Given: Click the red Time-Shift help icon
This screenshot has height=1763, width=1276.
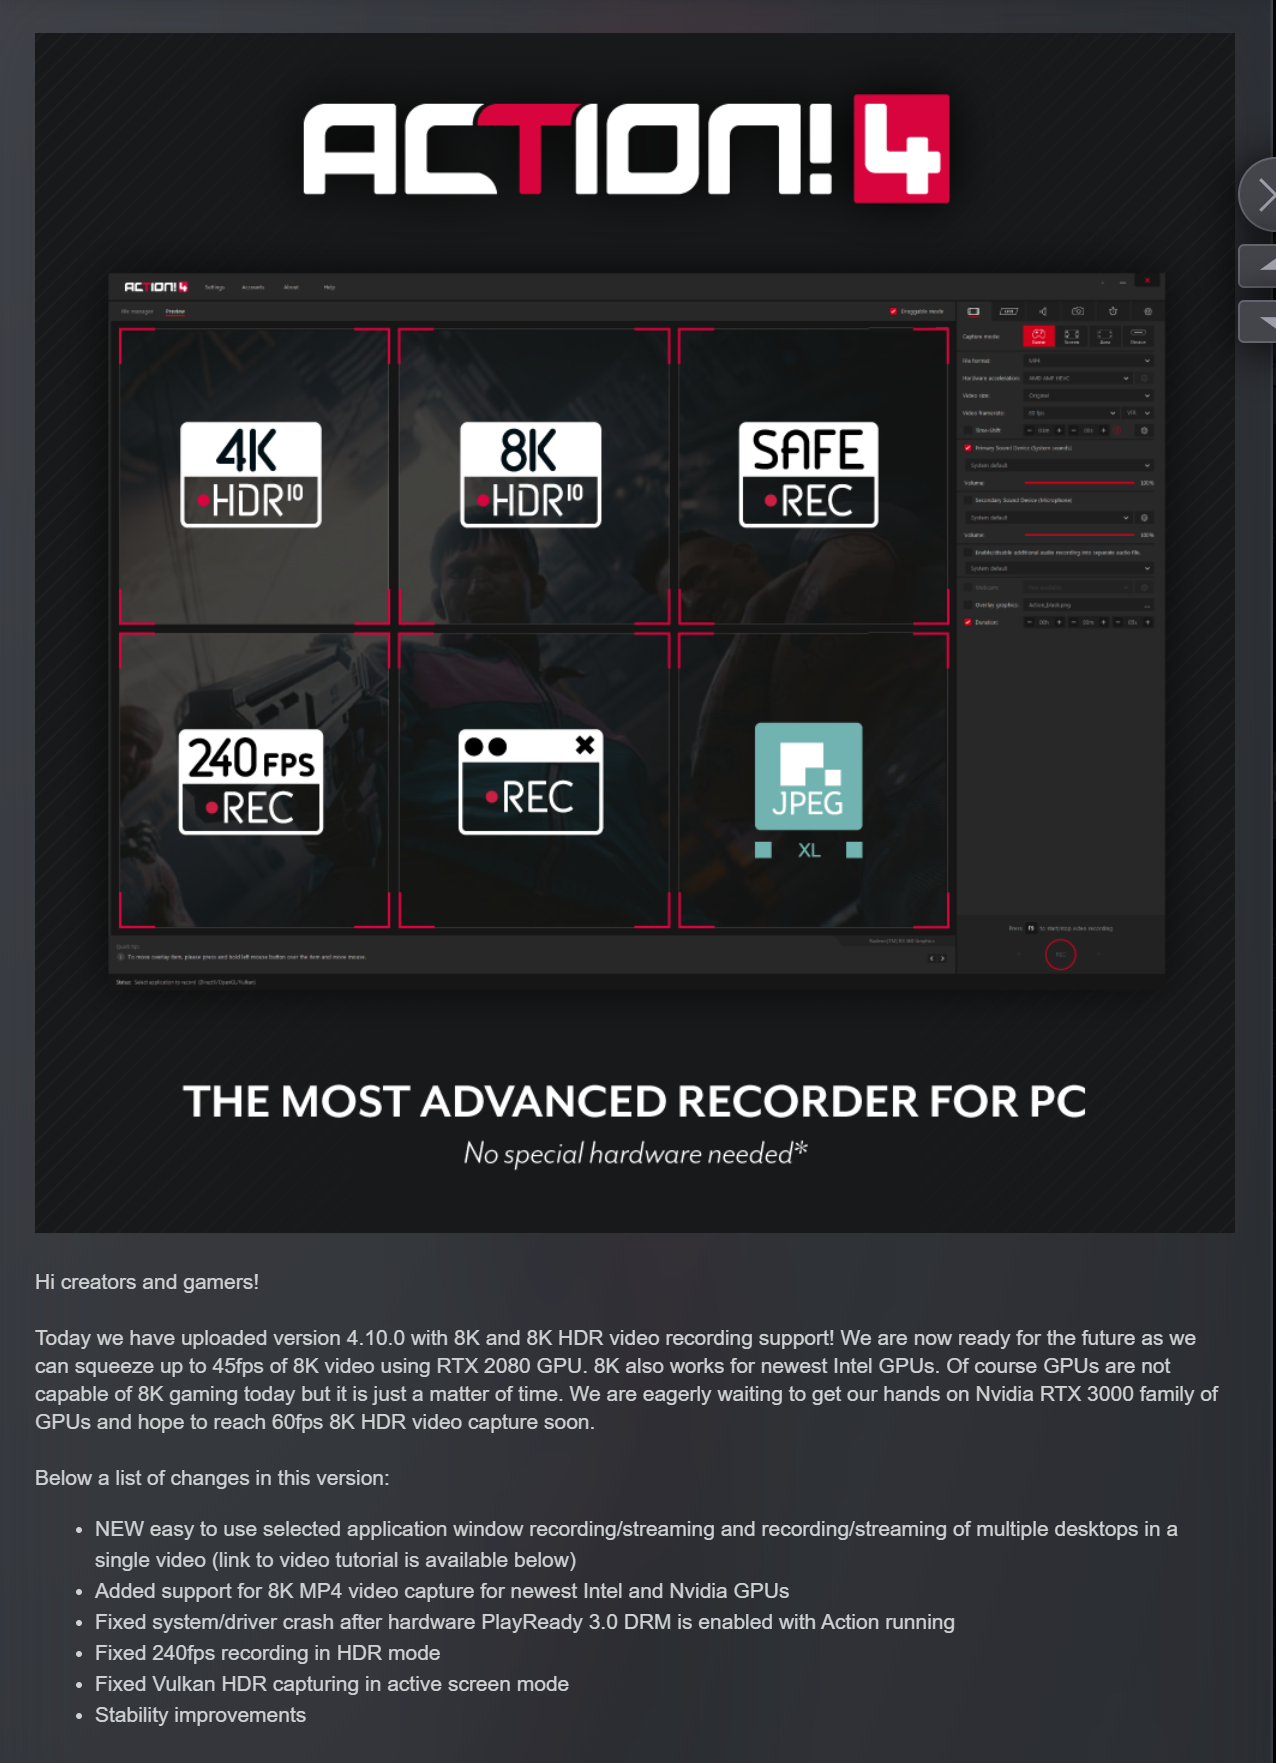Looking at the screenshot, I should coord(1117,431).
